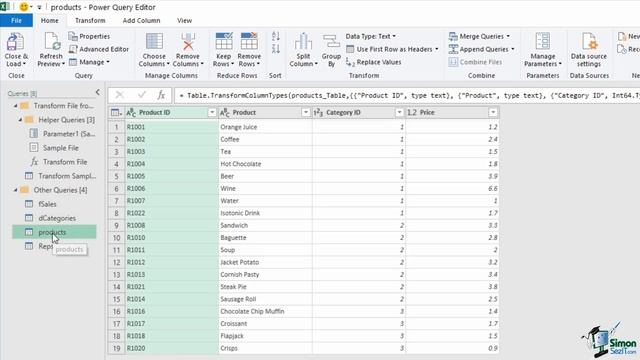Click the price 6.6 cell
The width and height of the screenshot is (640, 360).
(x=452, y=189)
